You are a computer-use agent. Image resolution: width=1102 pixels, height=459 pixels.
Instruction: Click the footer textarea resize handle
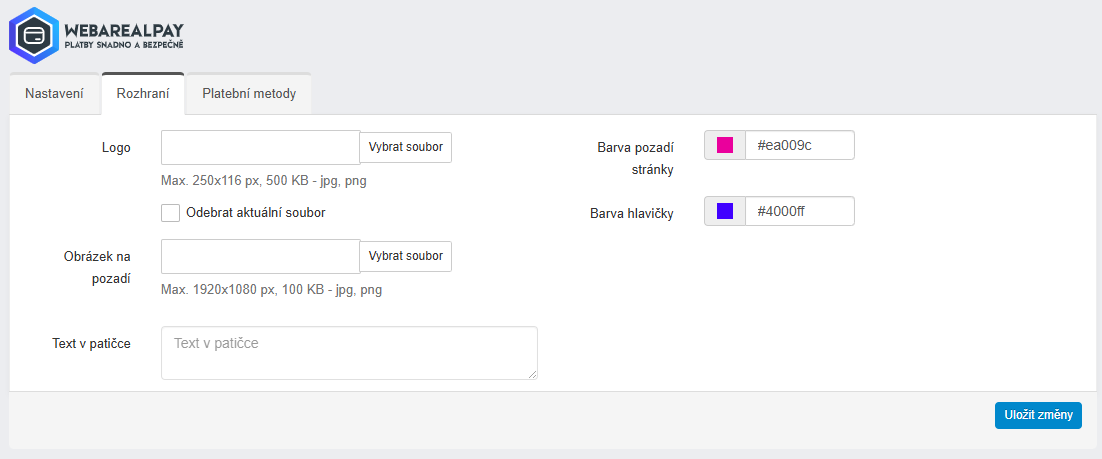pos(532,374)
